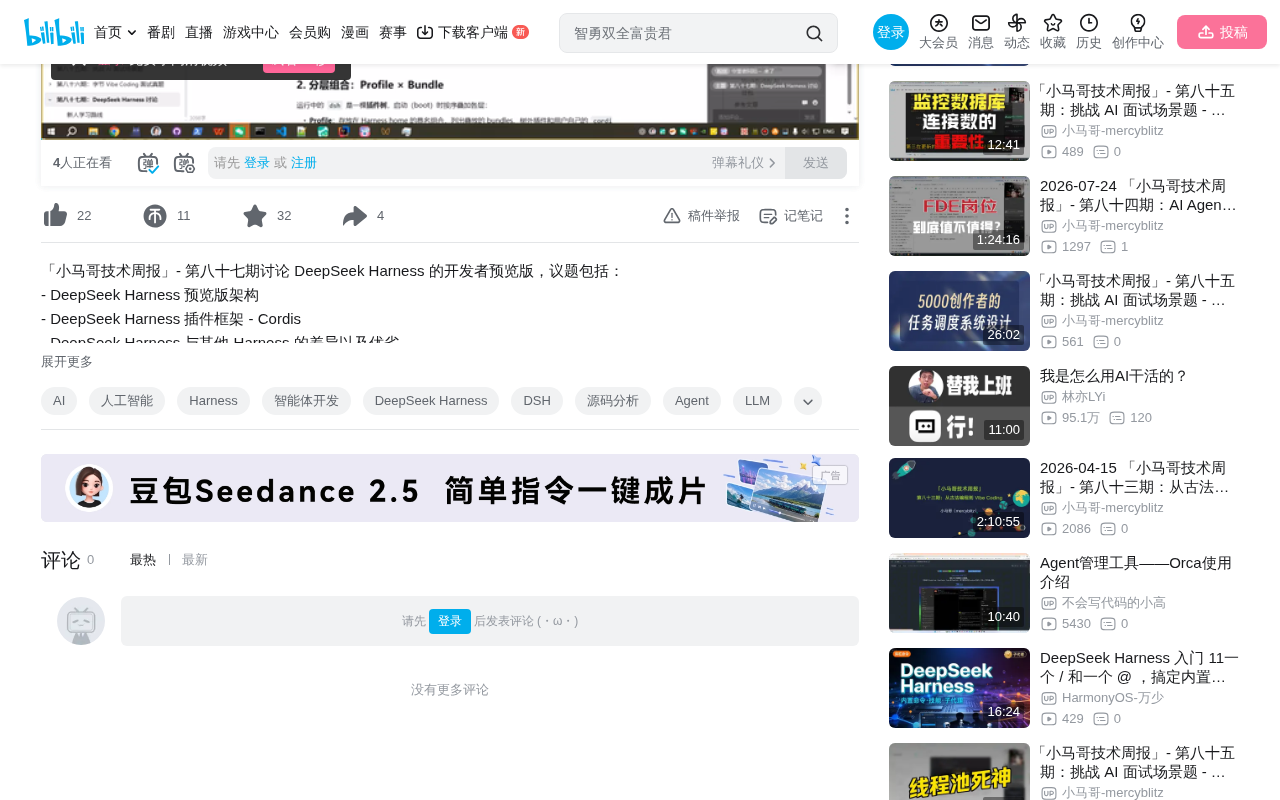Open 大会员 icon in header

coord(938,23)
